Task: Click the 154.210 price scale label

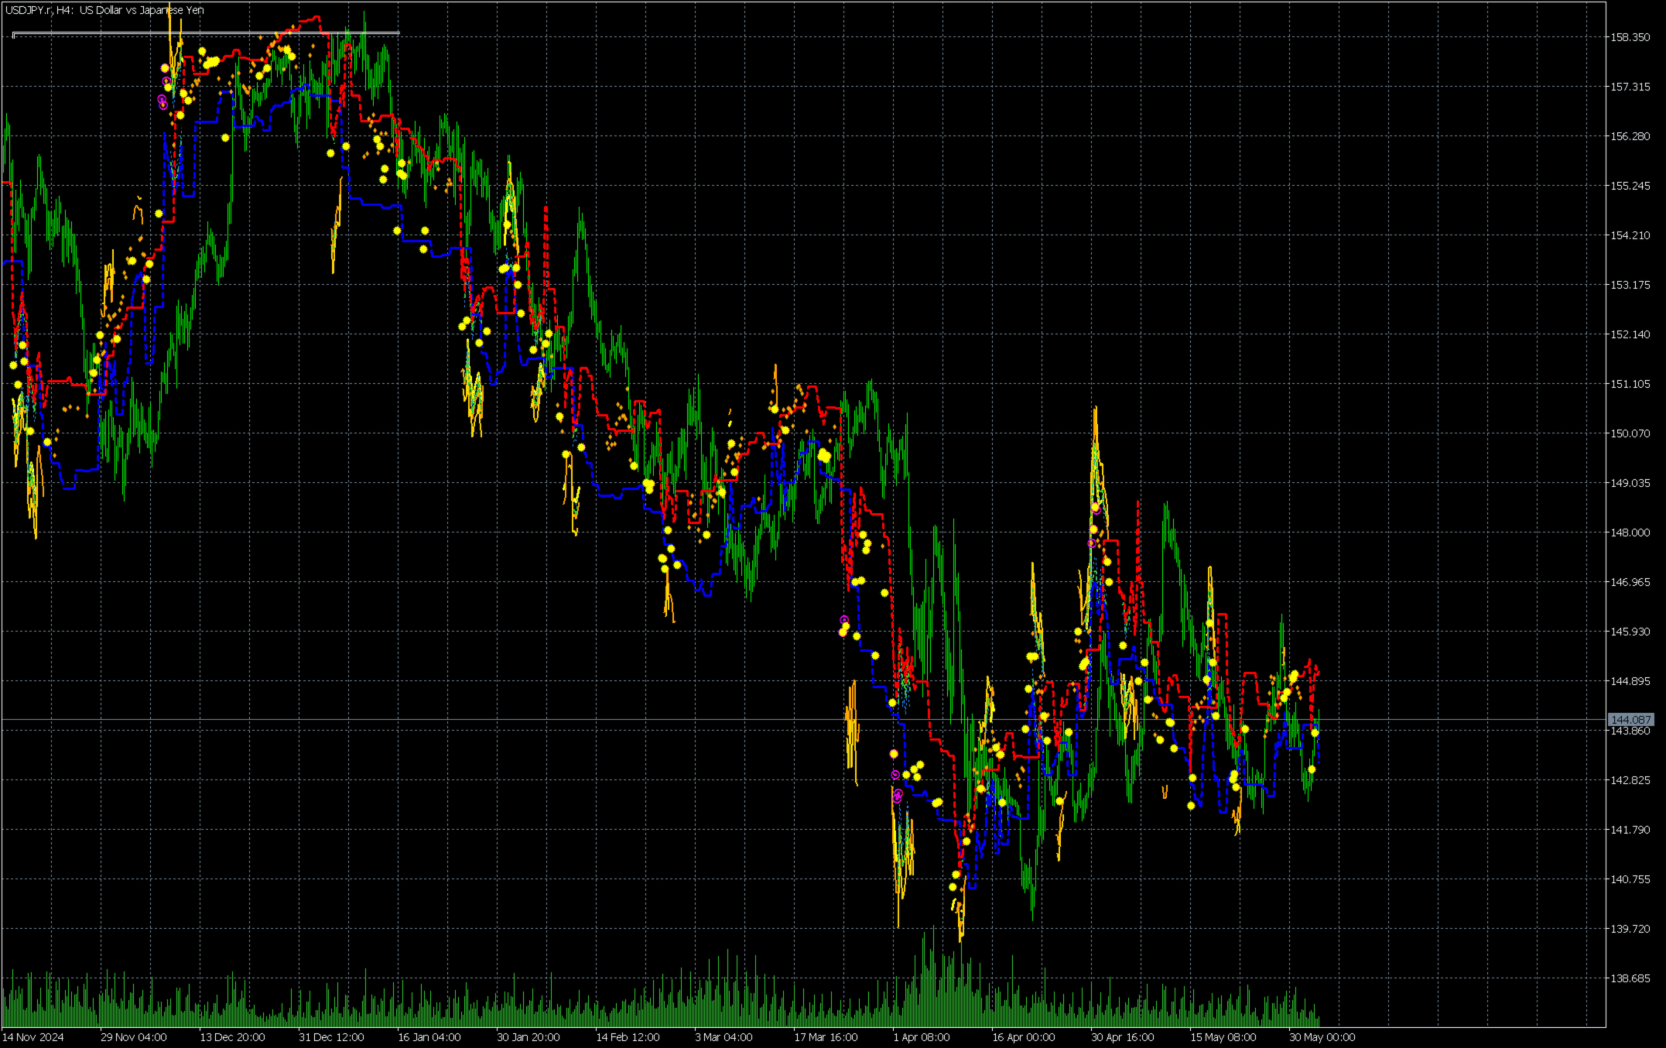Action: click(x=1630, y=235)
